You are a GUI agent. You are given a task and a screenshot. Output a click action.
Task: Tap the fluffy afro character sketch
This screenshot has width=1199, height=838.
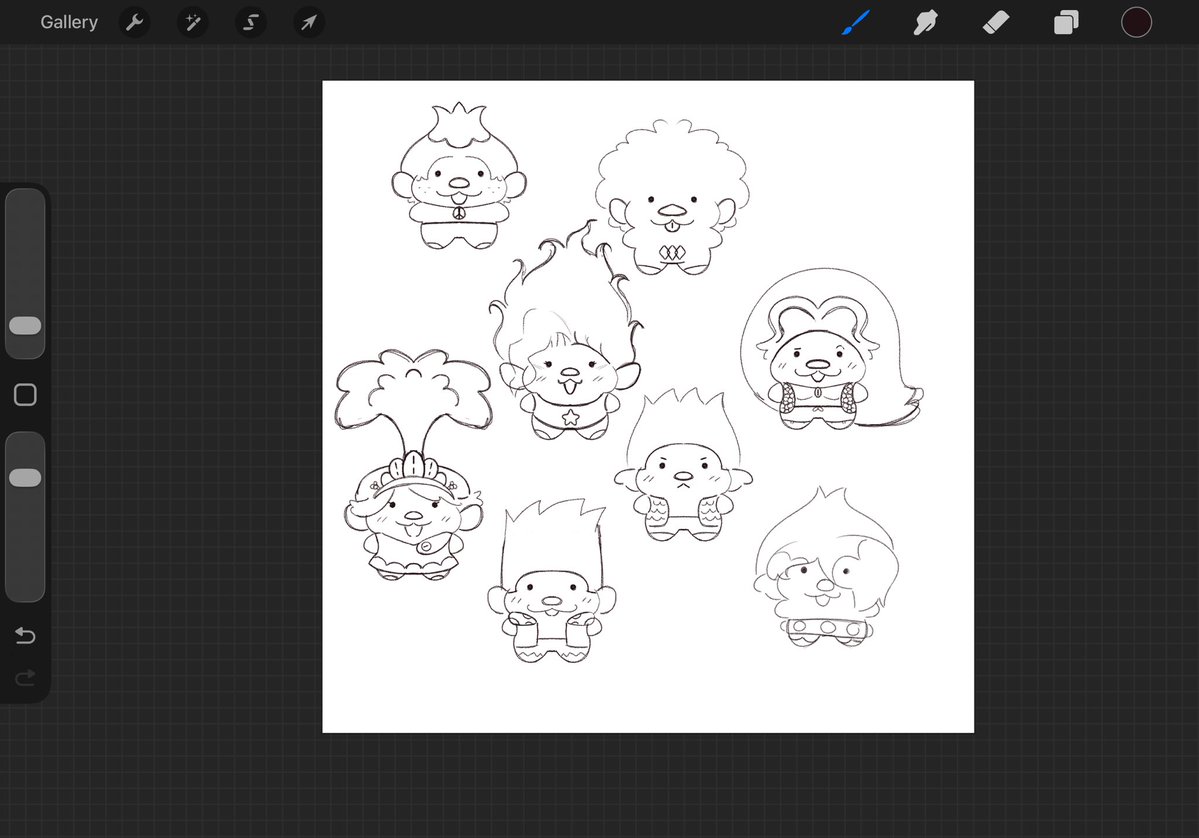(672, 197)
